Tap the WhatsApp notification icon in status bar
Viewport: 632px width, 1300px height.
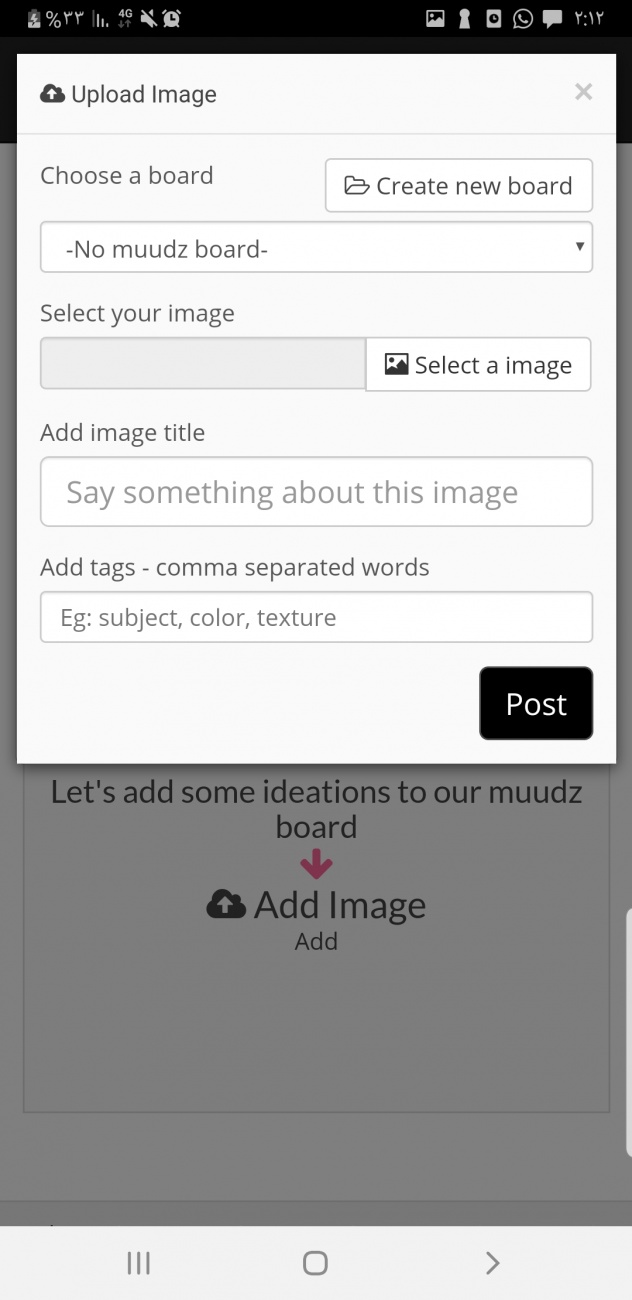point(522,18)
